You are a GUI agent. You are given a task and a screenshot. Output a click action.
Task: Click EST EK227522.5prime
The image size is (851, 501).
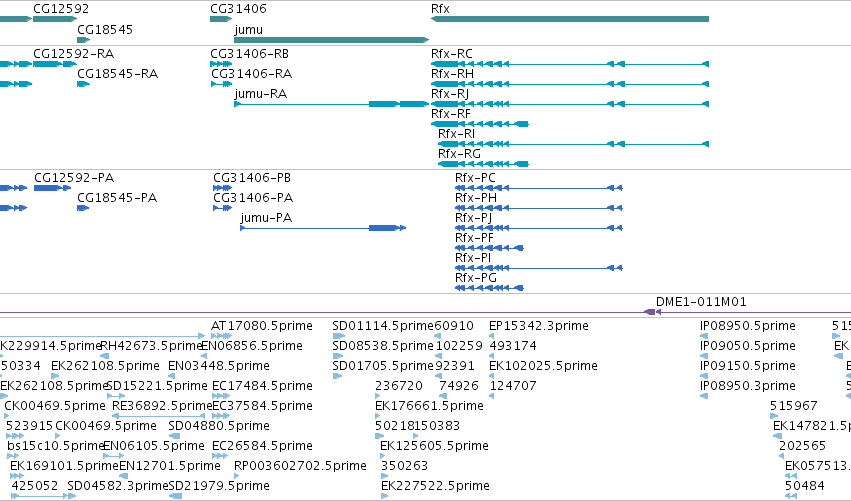tap(435, 485)
